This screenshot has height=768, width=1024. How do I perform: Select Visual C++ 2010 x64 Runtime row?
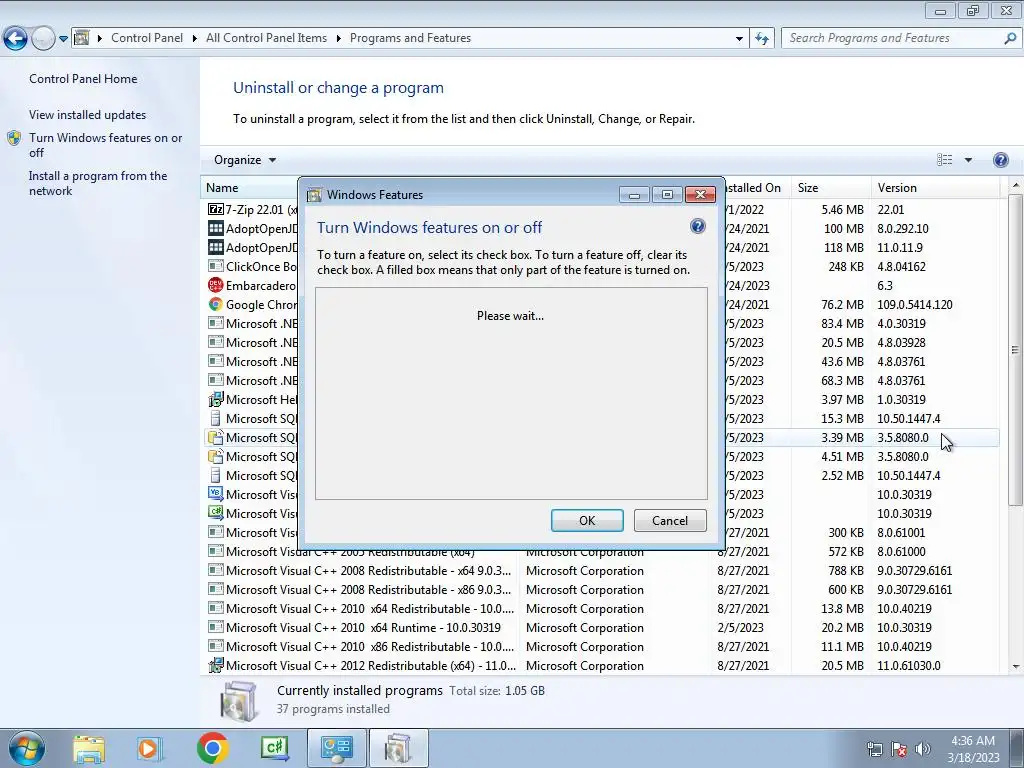[603, 628]
